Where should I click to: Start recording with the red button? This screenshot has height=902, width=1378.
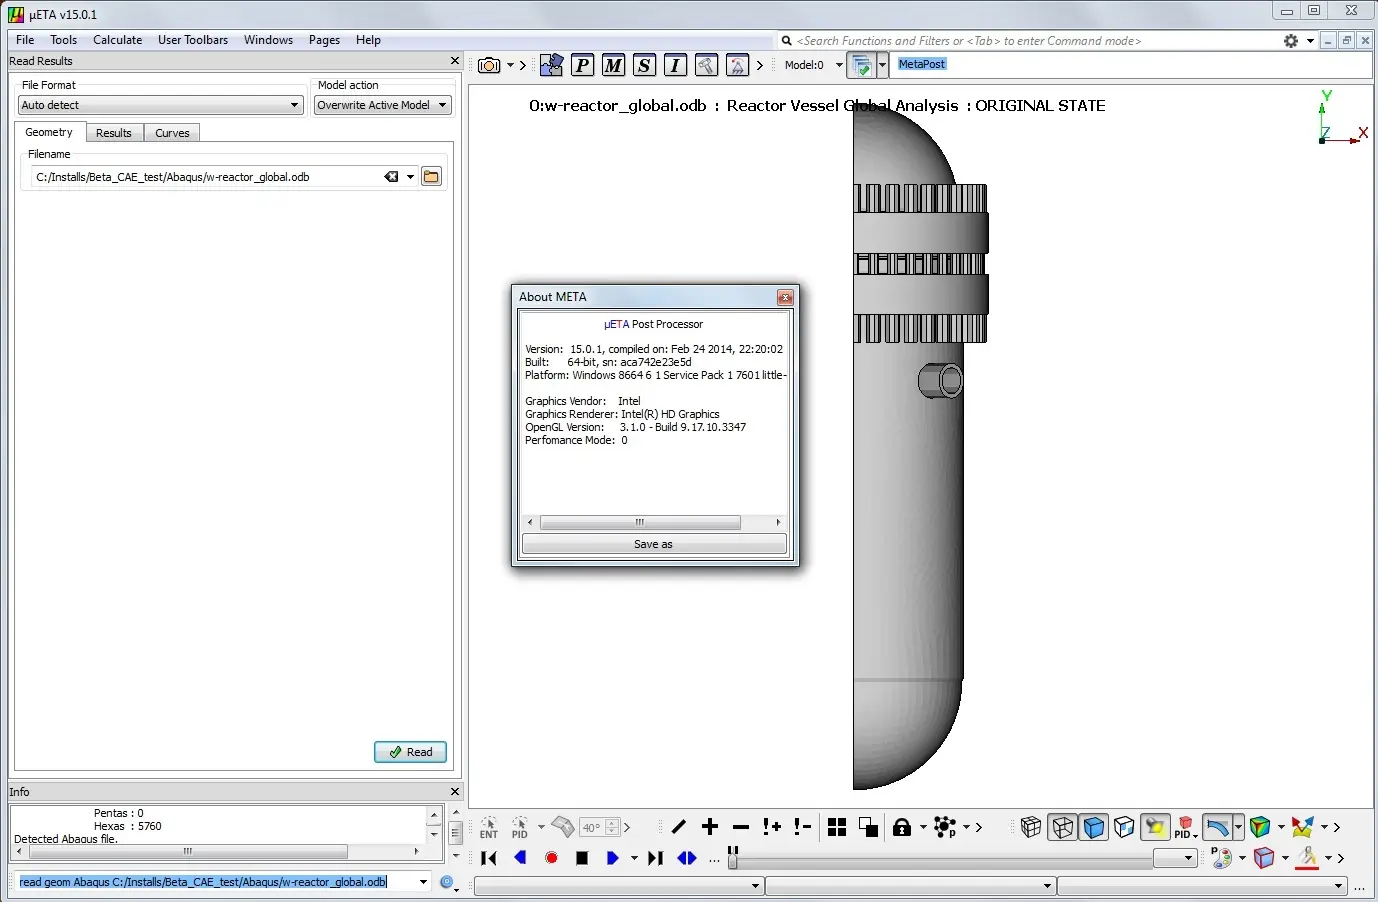tap(551, 858)
